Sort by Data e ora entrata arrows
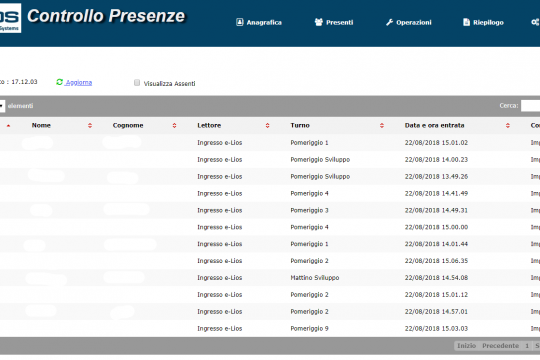Screen dimensions: 540x360 click(508, 125)
